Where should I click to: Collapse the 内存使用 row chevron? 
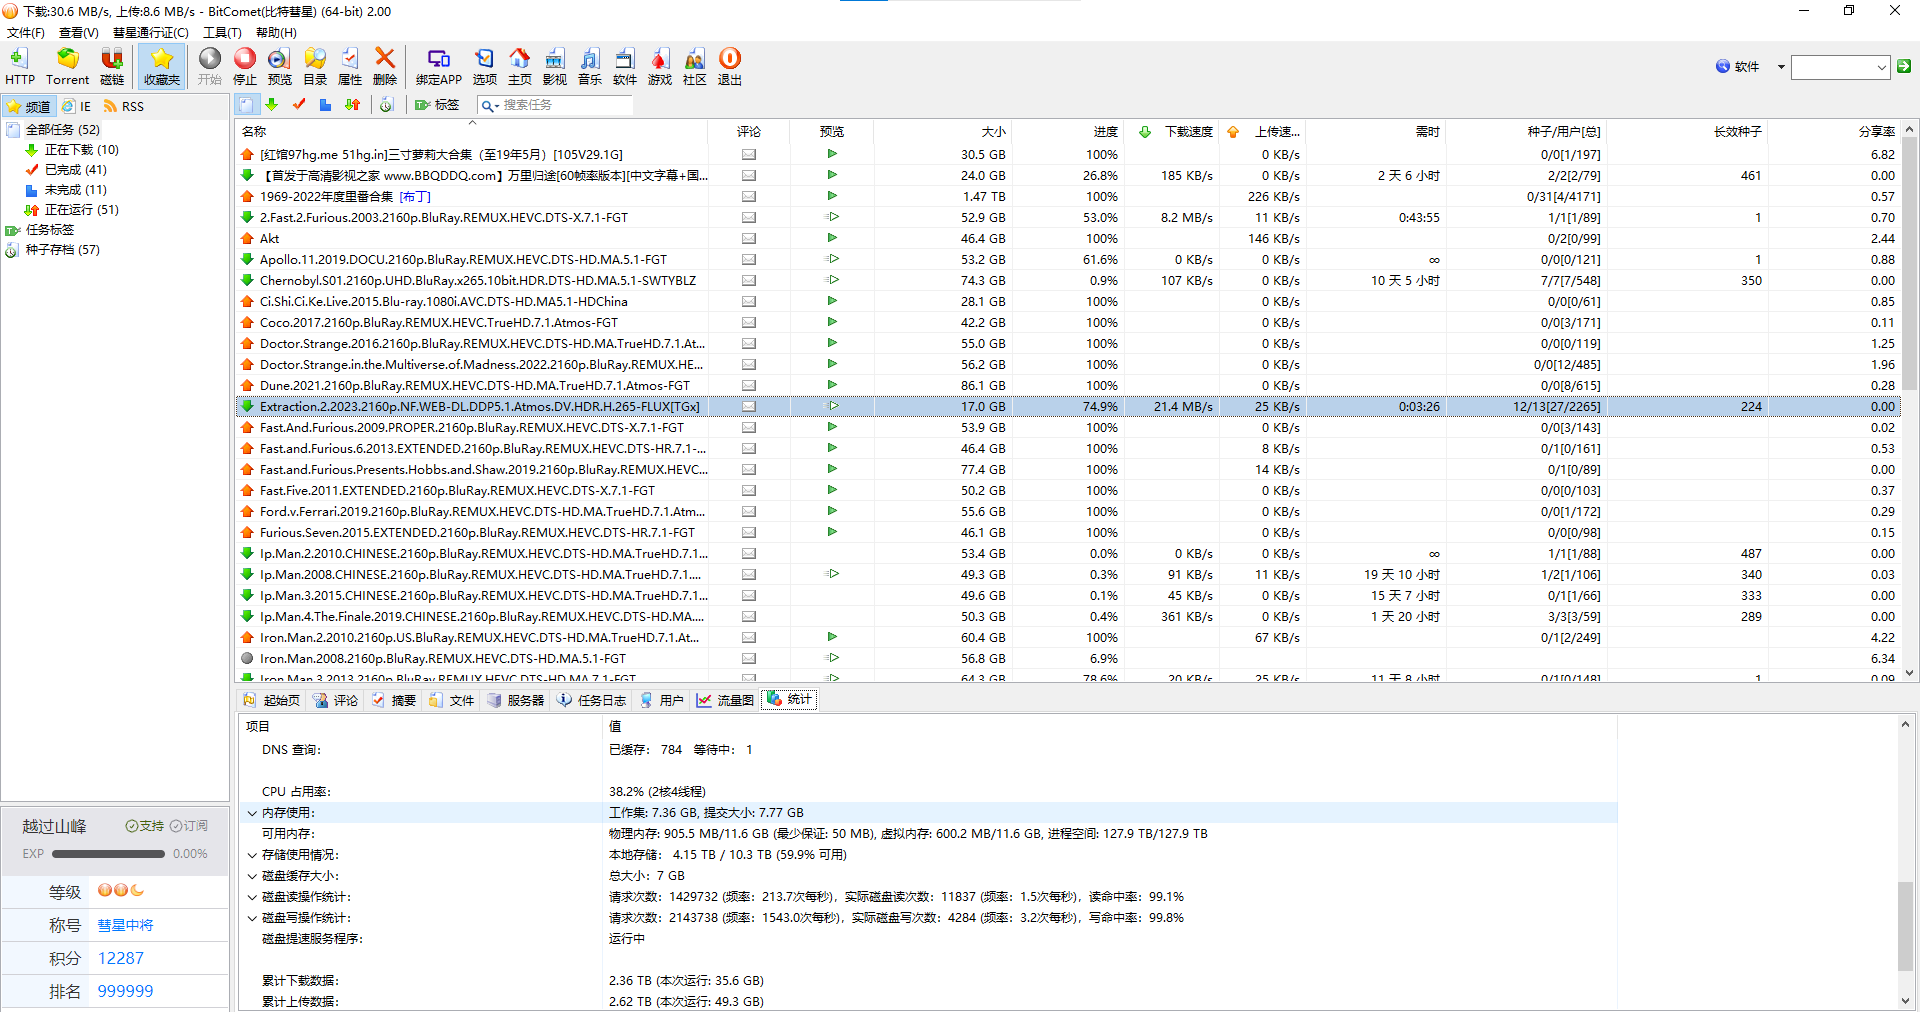252,813
